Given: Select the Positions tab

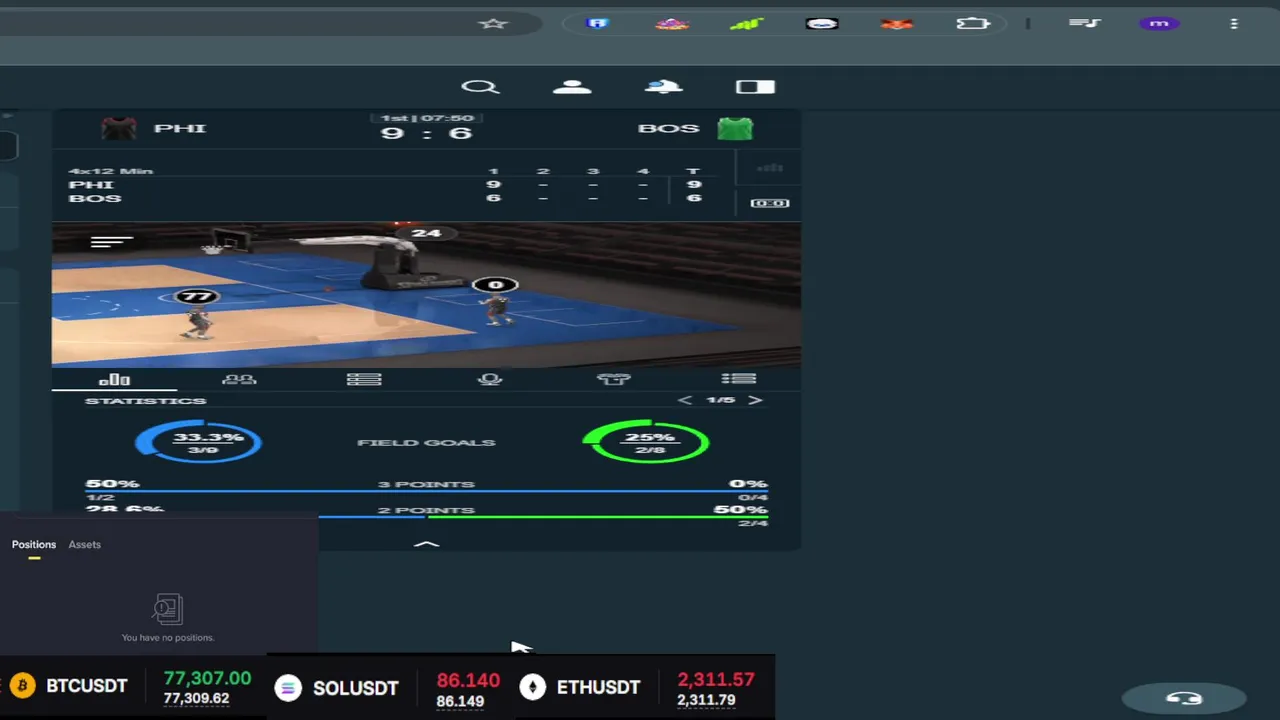Looking at the screenshot, I should click(34, 544).
